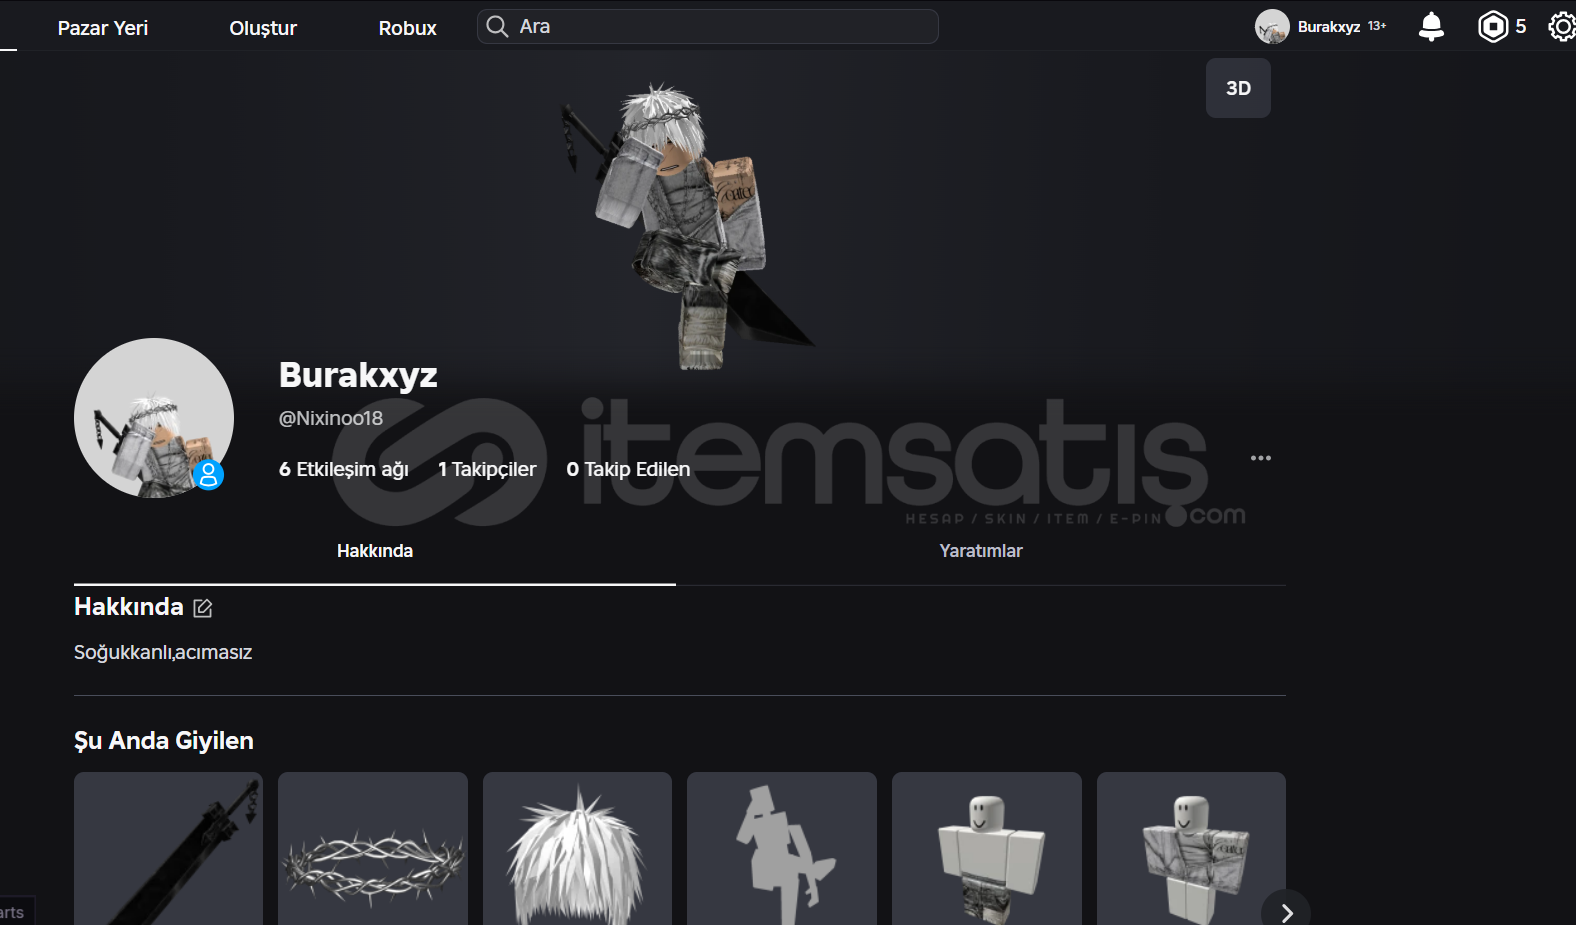Toggle the 3D avatar view

(x=1238, y=88)
